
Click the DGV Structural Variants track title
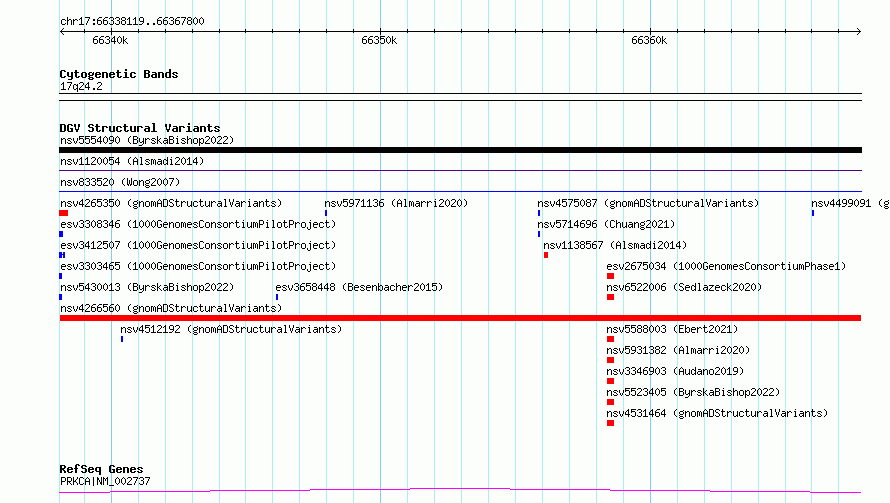coord(140,128)
